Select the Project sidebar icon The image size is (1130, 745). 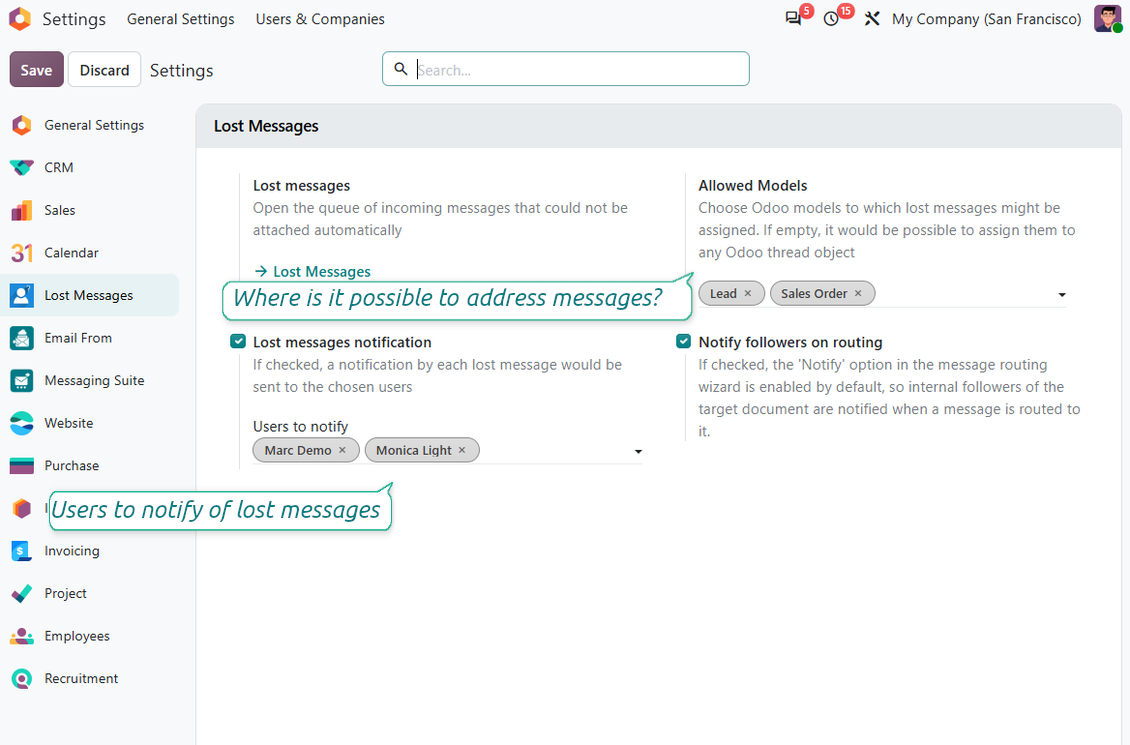[x=22, y=594]
